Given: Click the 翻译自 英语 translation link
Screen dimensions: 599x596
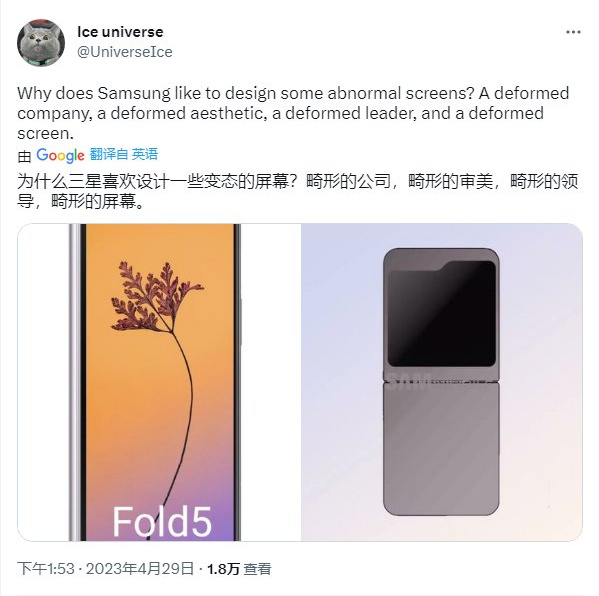Looking at the screenshot, I should coord(124,154).
